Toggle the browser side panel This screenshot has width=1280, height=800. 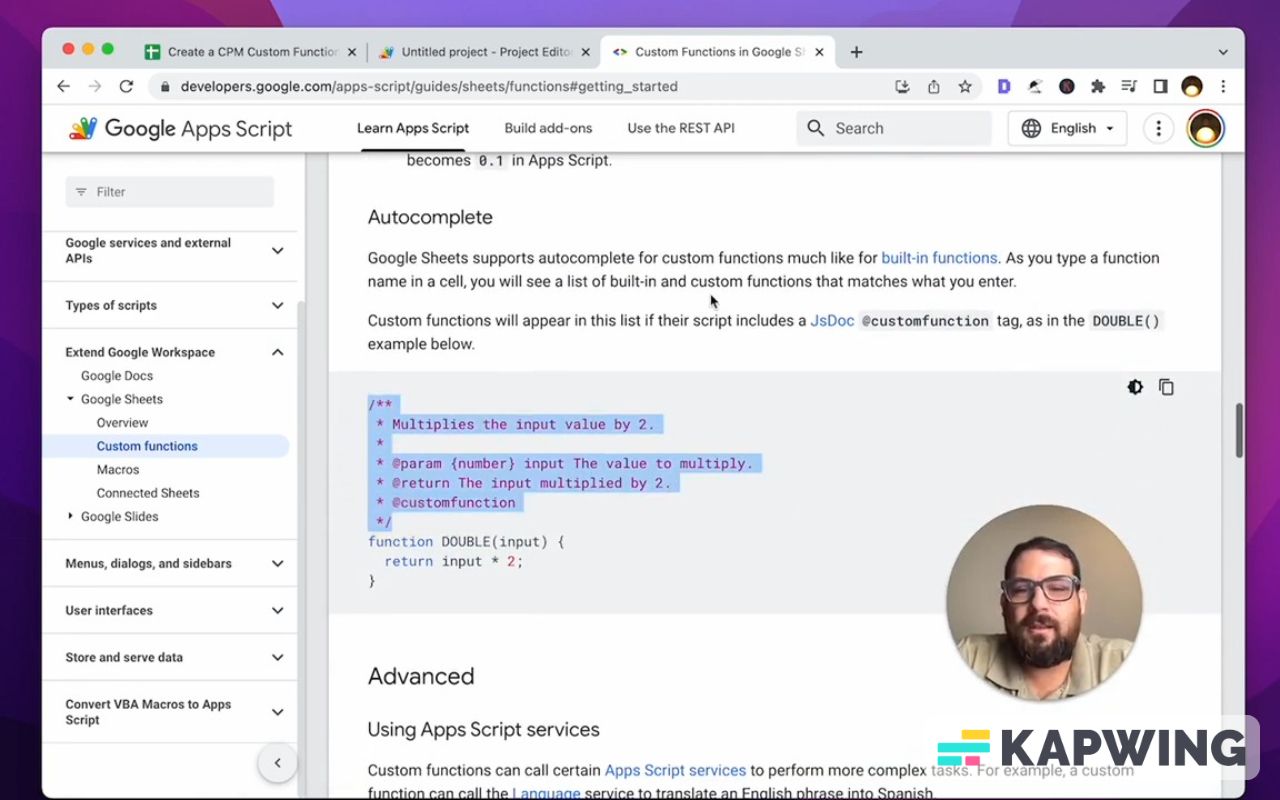pyautogui.click(x=1160, y=87)
